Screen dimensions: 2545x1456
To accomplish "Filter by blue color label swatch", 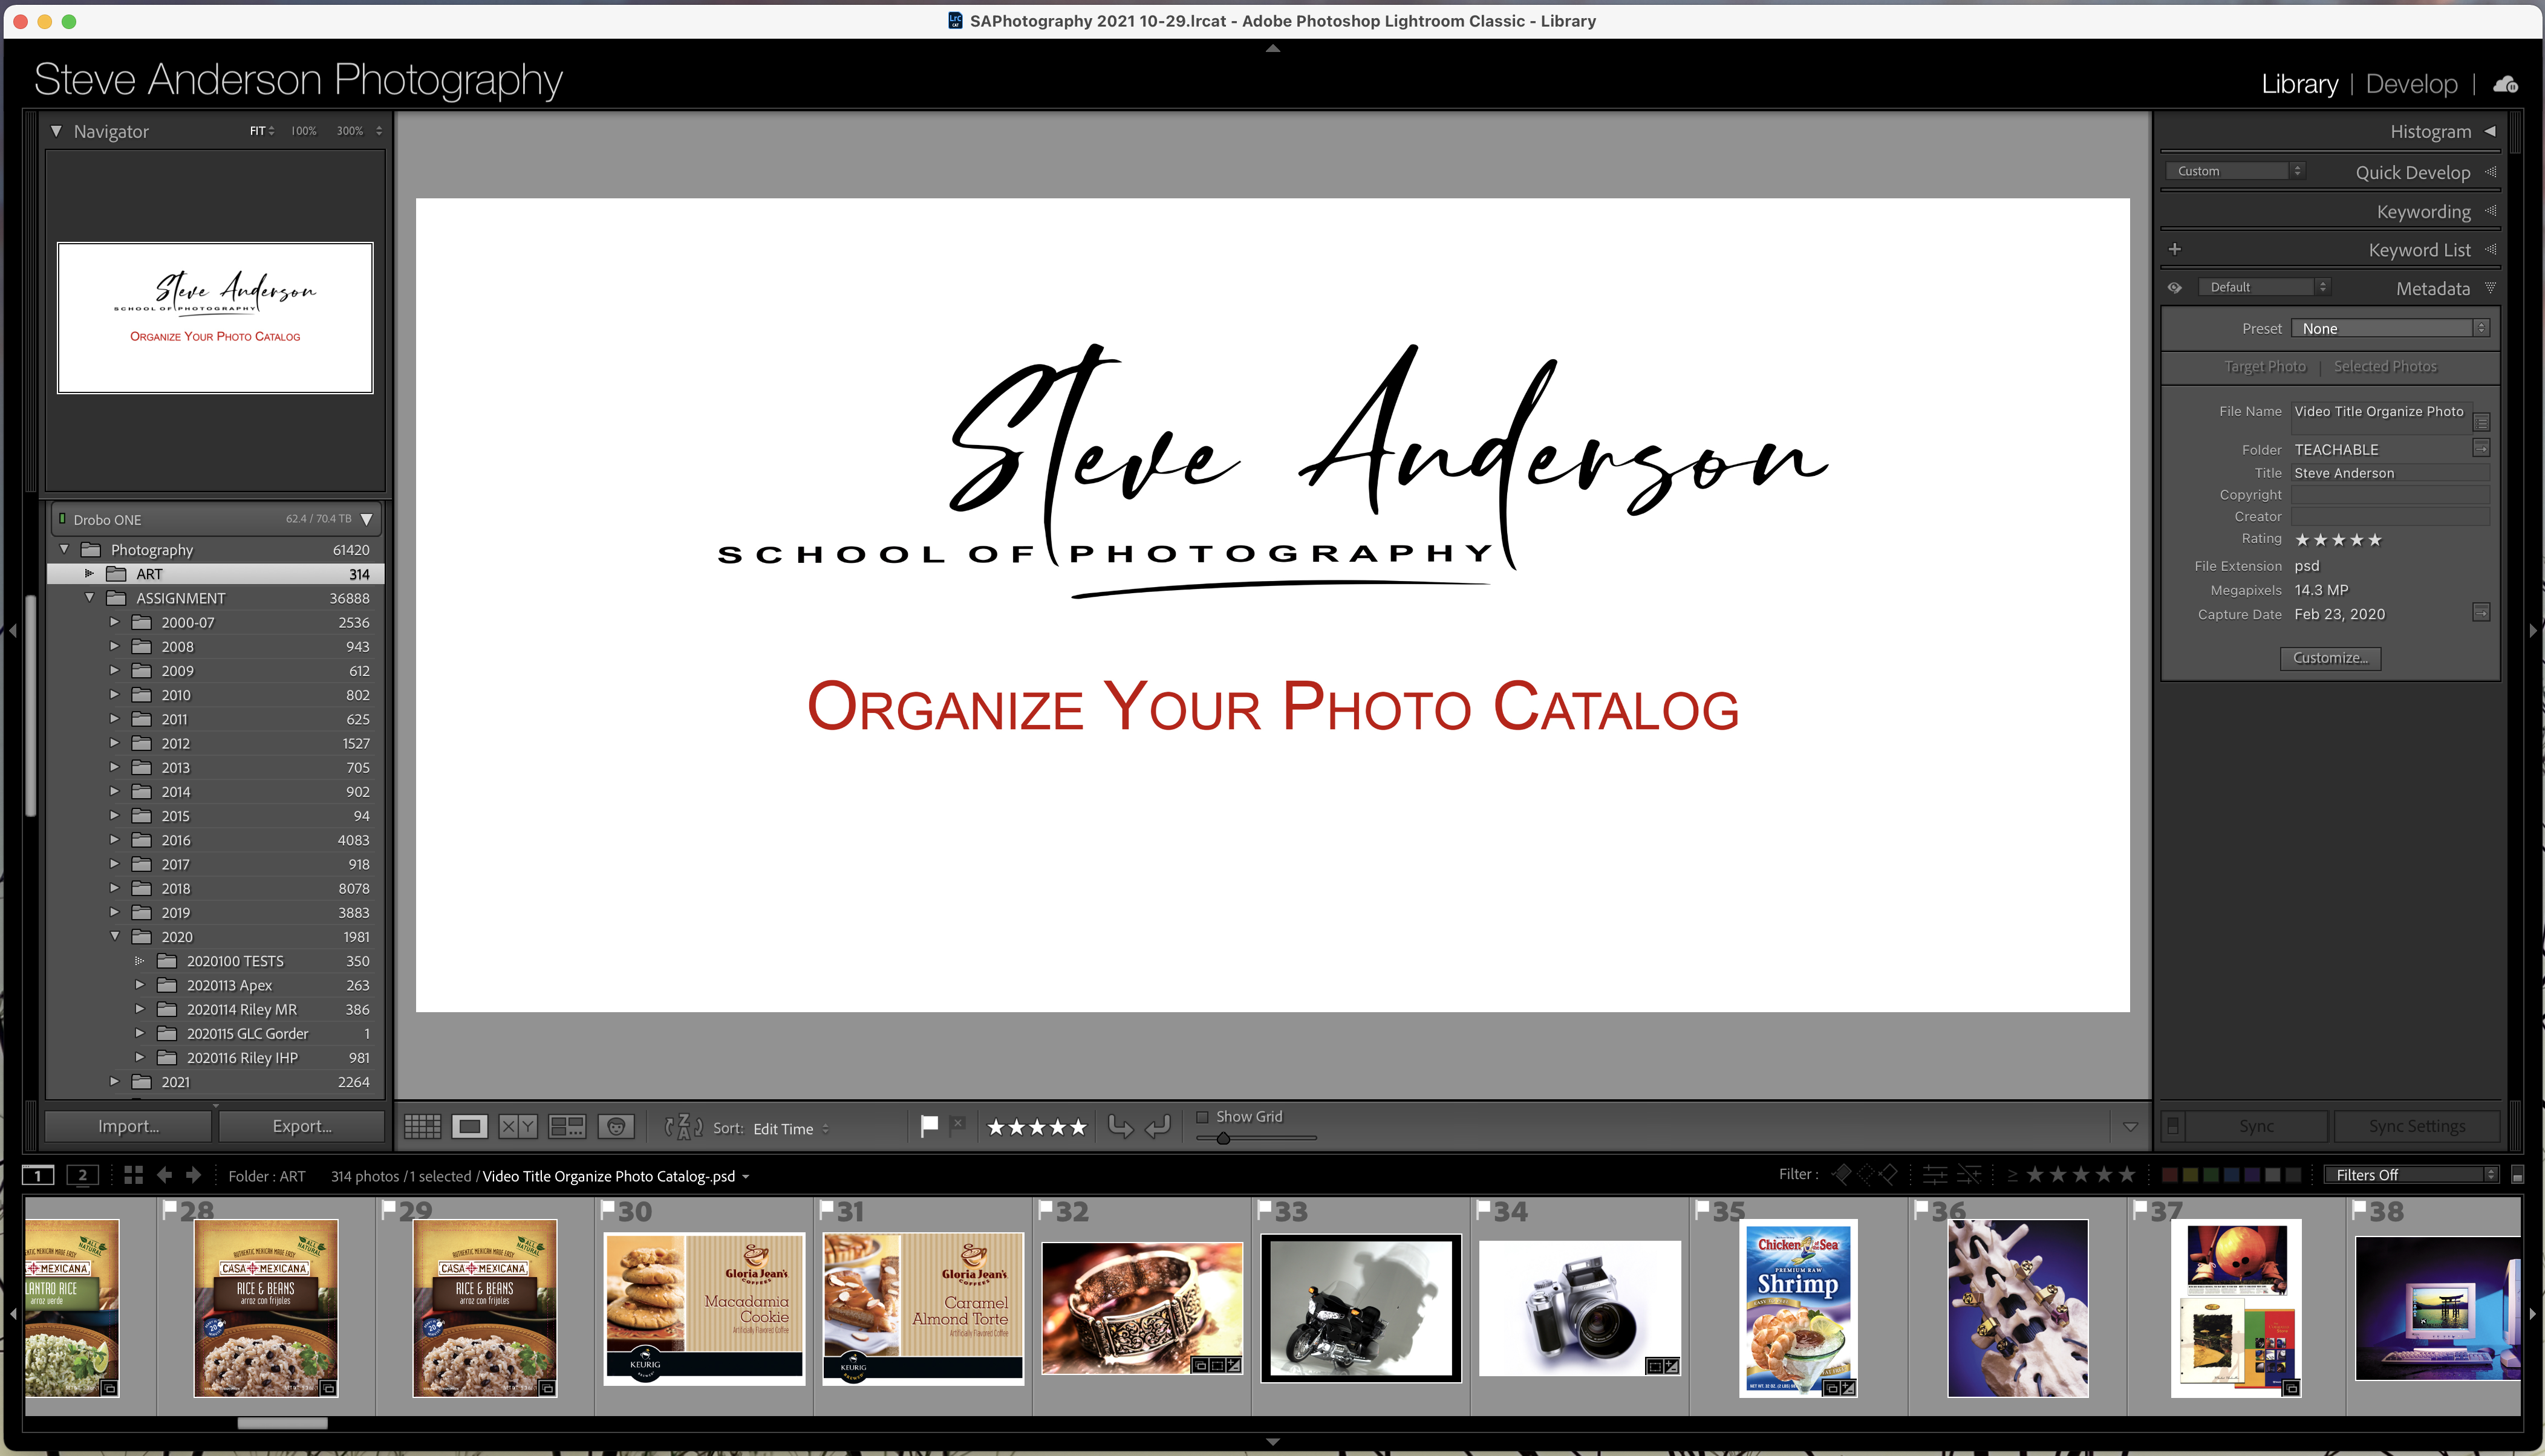I will pos(2231,1175).
